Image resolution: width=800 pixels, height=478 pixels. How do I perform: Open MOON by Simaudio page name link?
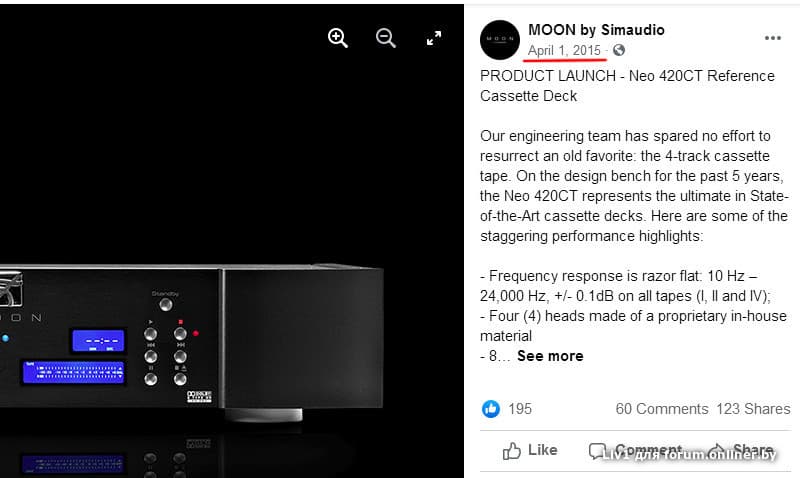point(596,30)
